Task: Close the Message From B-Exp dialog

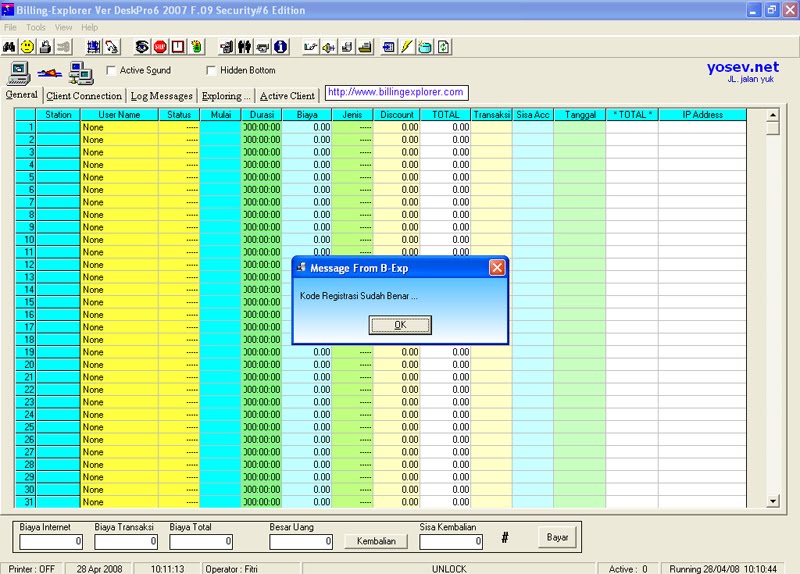Action: [497, 268]
